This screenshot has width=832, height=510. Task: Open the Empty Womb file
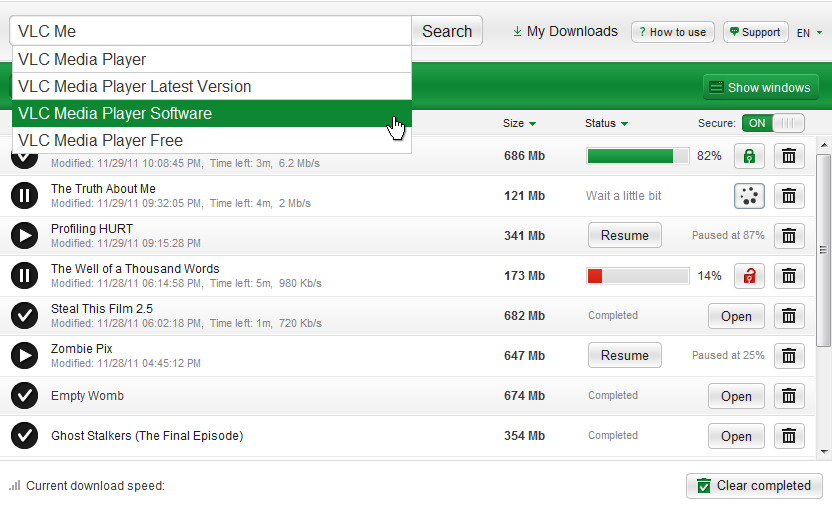coord(736,396)
